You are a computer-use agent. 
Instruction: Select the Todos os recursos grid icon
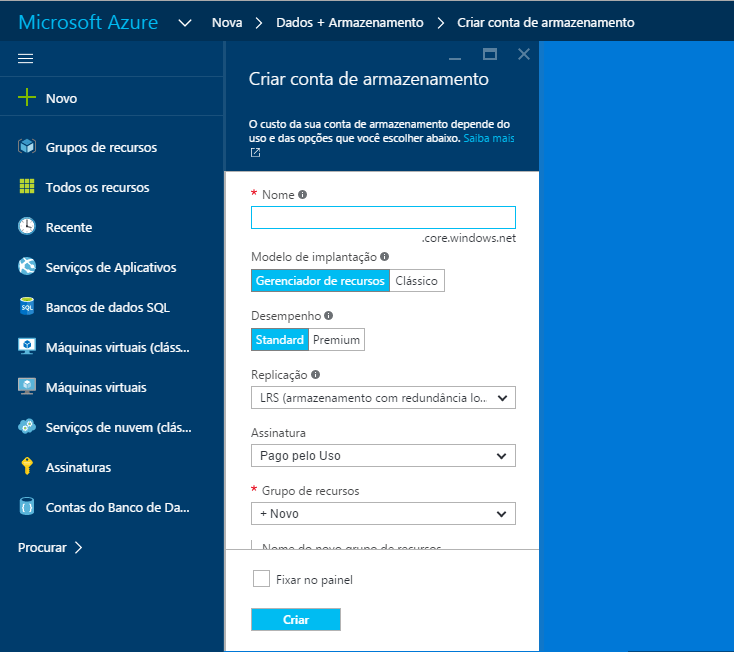tap(27, 187)
